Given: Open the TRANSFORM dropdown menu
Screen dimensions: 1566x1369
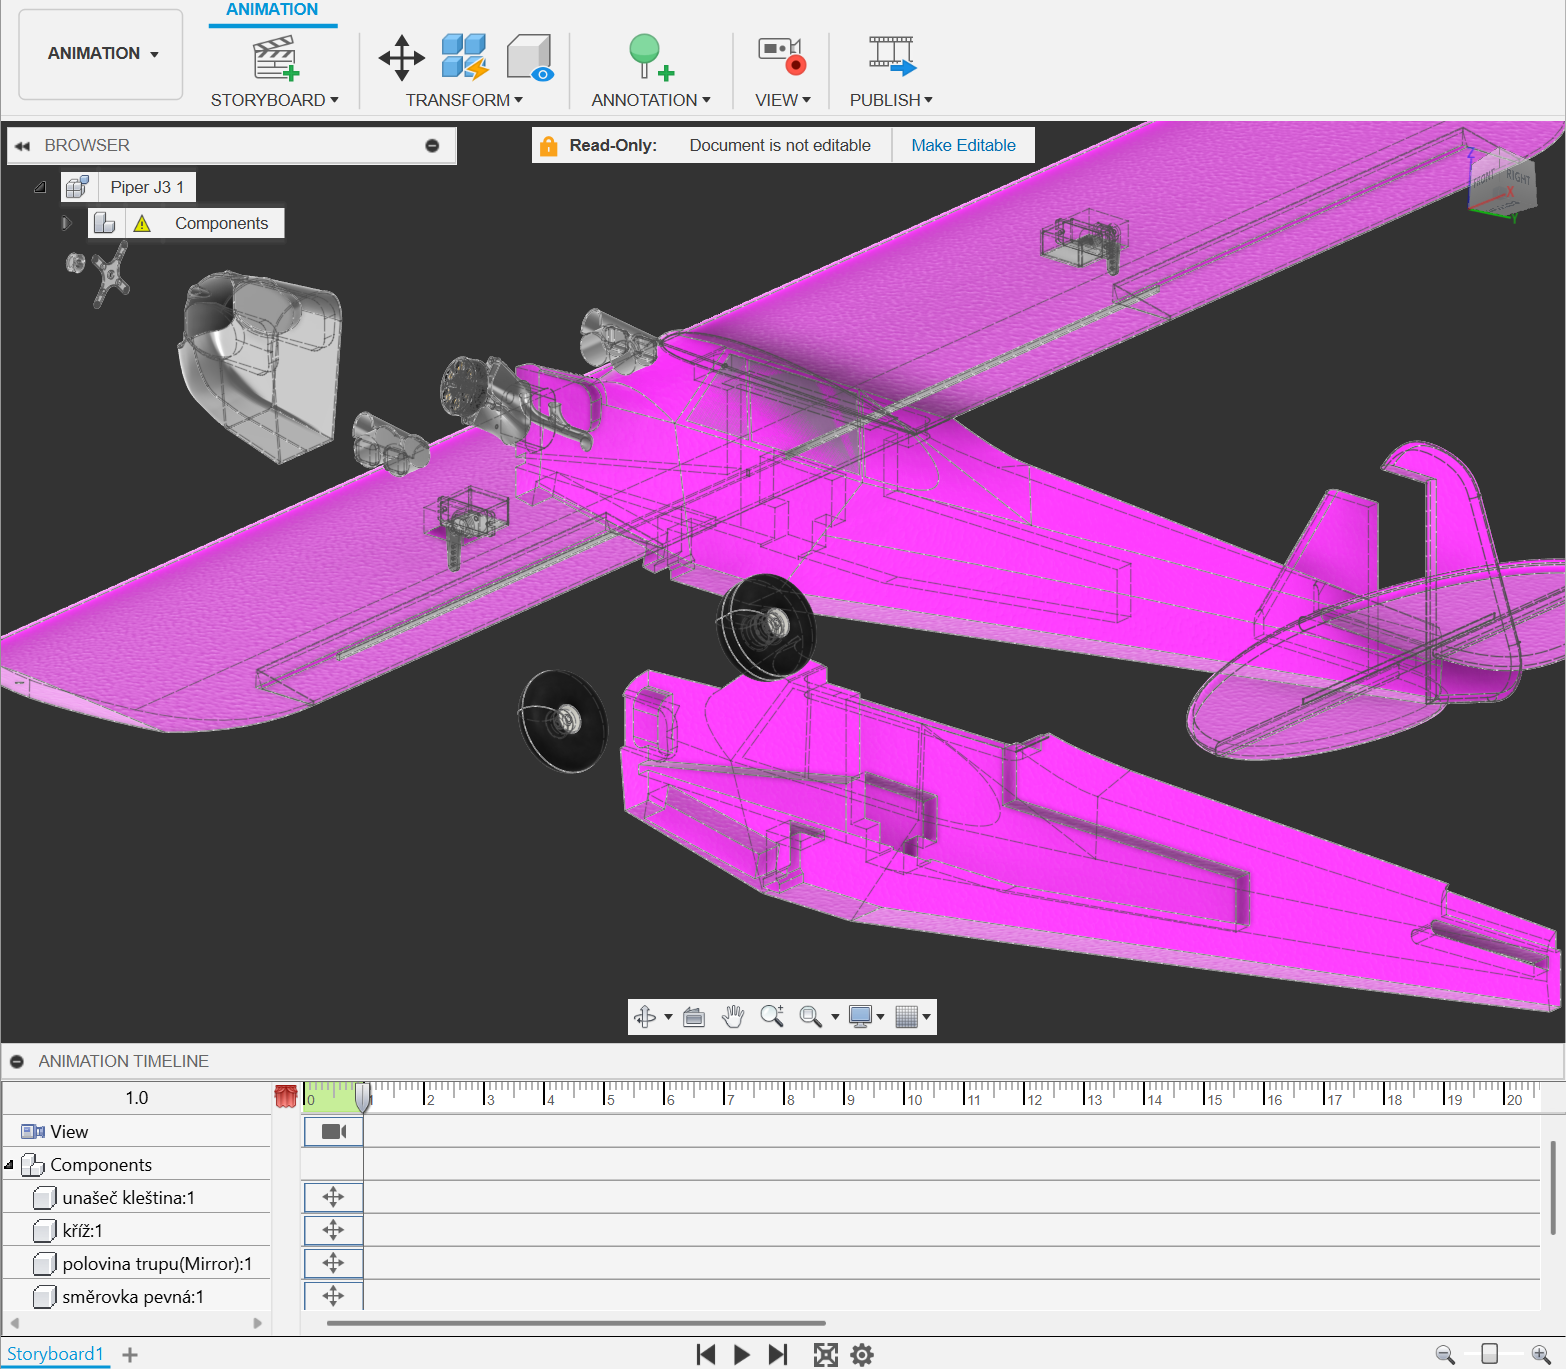Looking at the screenshot, I should point(464,100).
